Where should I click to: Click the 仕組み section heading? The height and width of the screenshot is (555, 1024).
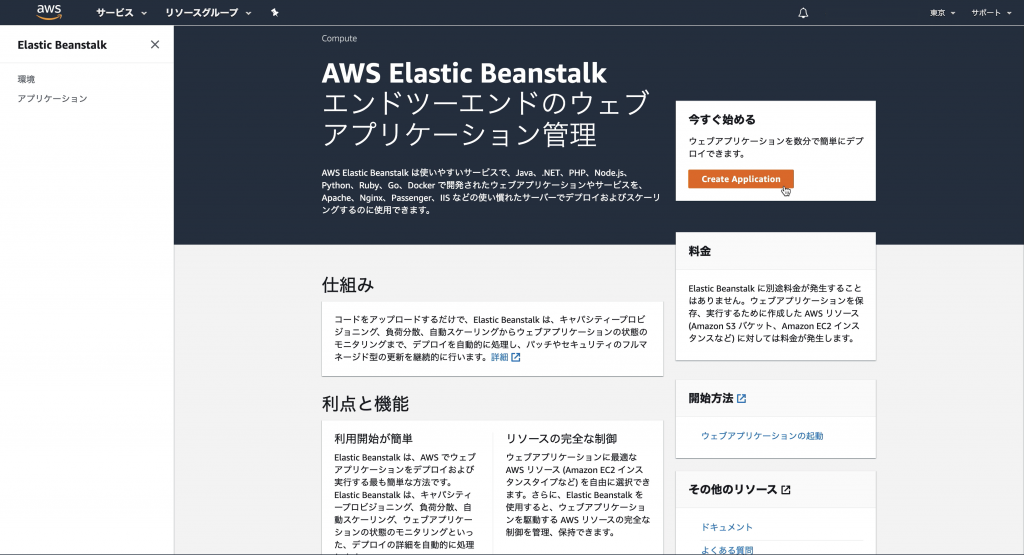coord(347,285)
